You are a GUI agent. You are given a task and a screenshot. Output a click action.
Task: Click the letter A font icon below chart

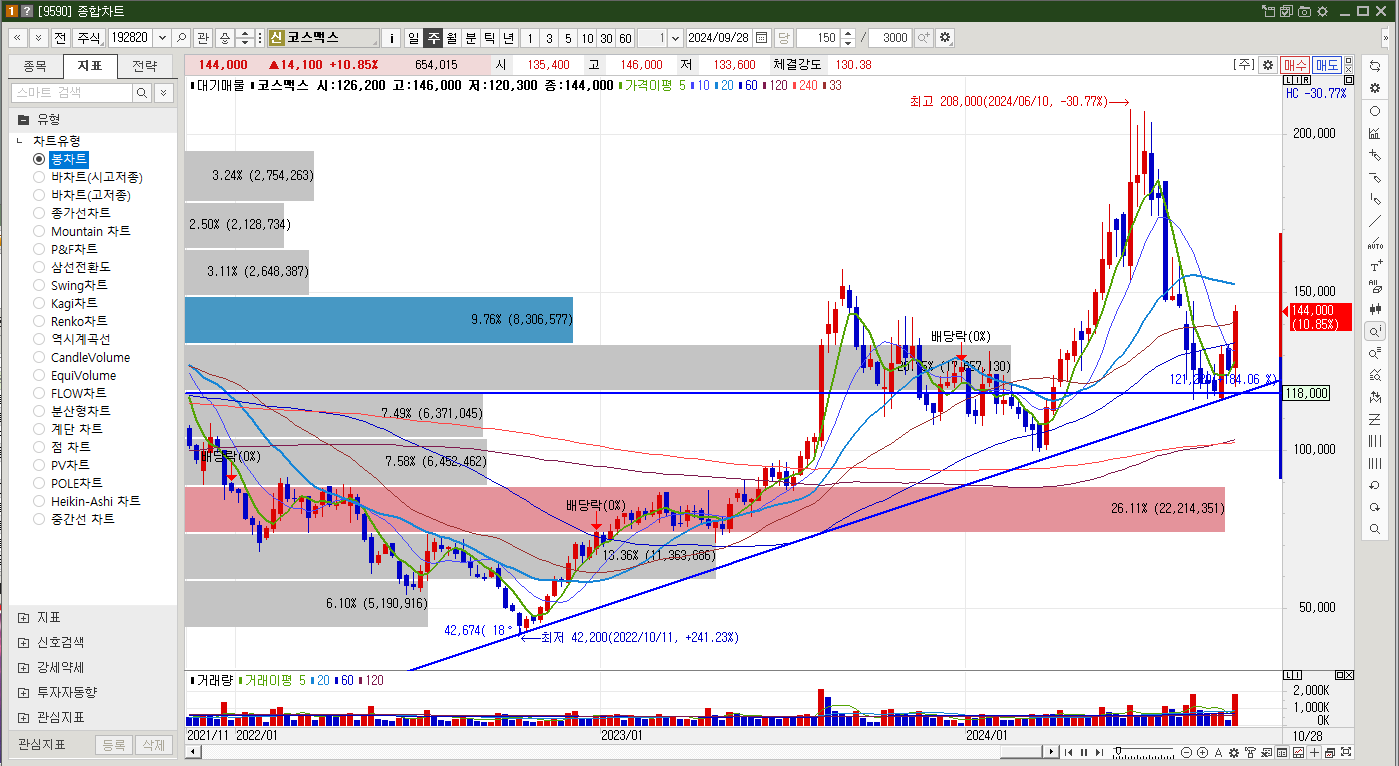[x=1218, y=752]
